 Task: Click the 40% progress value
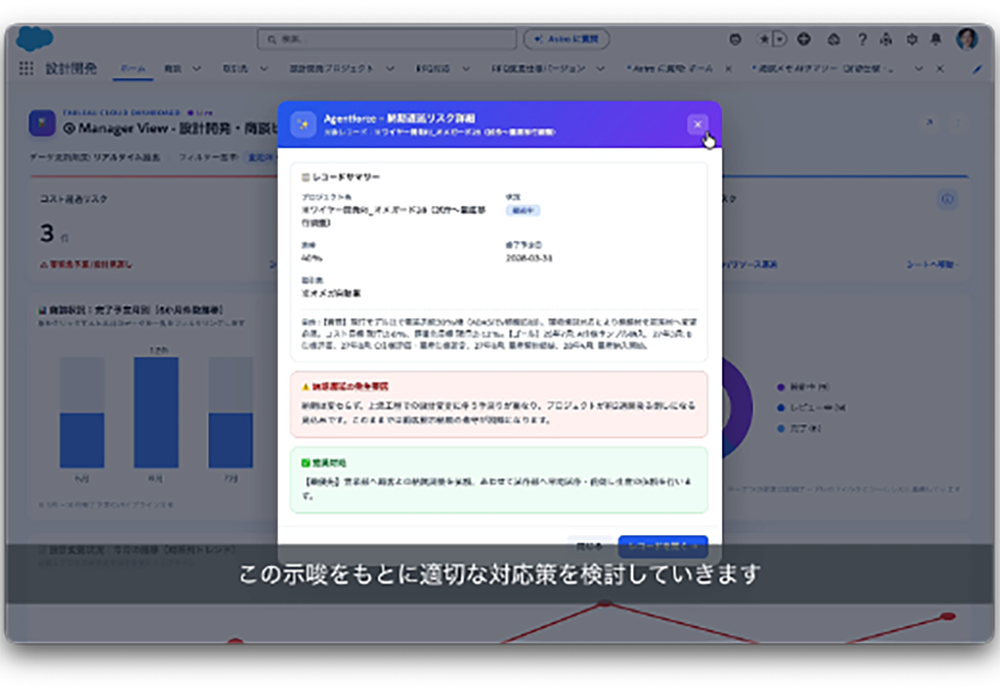click(311, 258)
